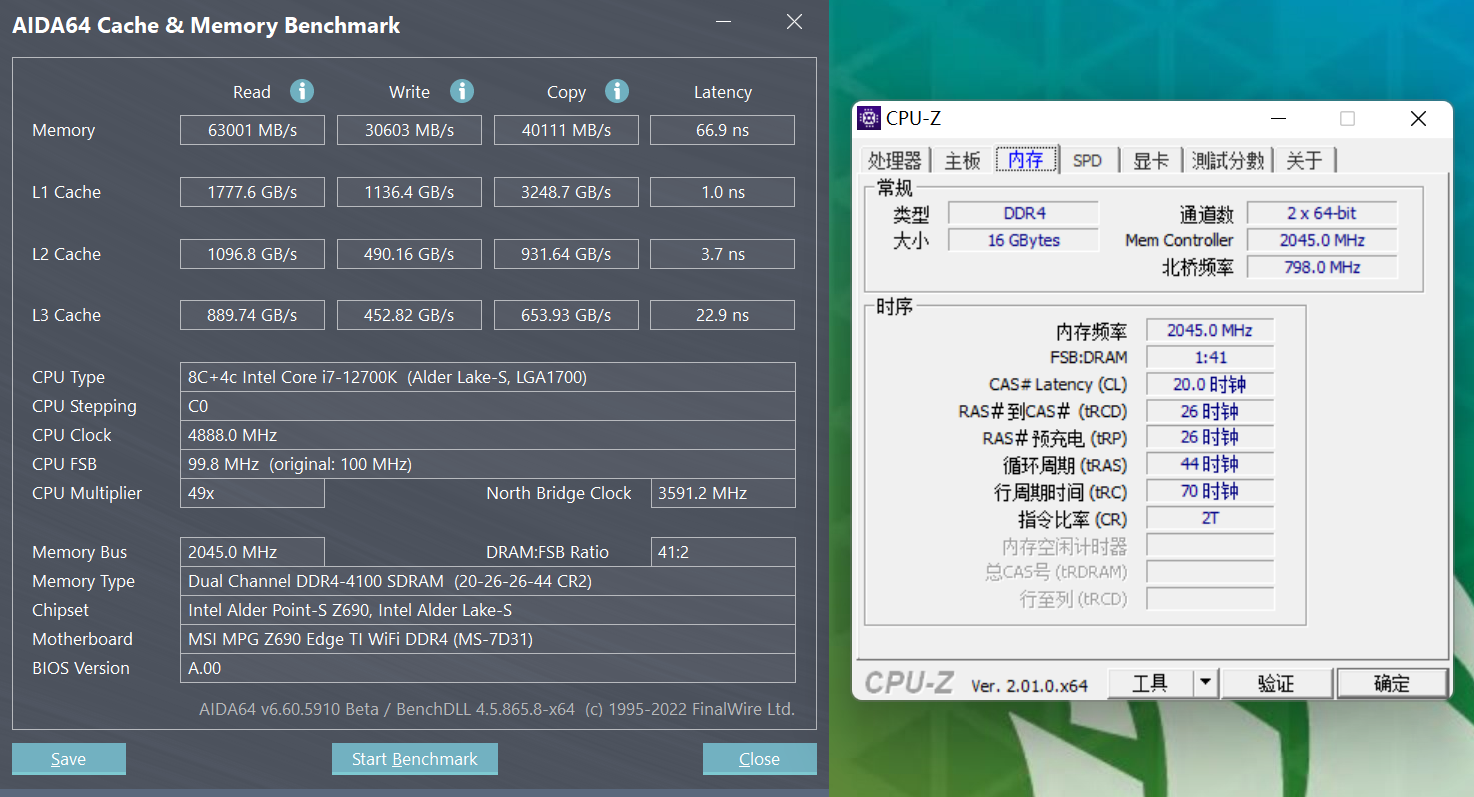
Task: Click the CPU Clock value 4888.0 MHz
Action: 488,435
